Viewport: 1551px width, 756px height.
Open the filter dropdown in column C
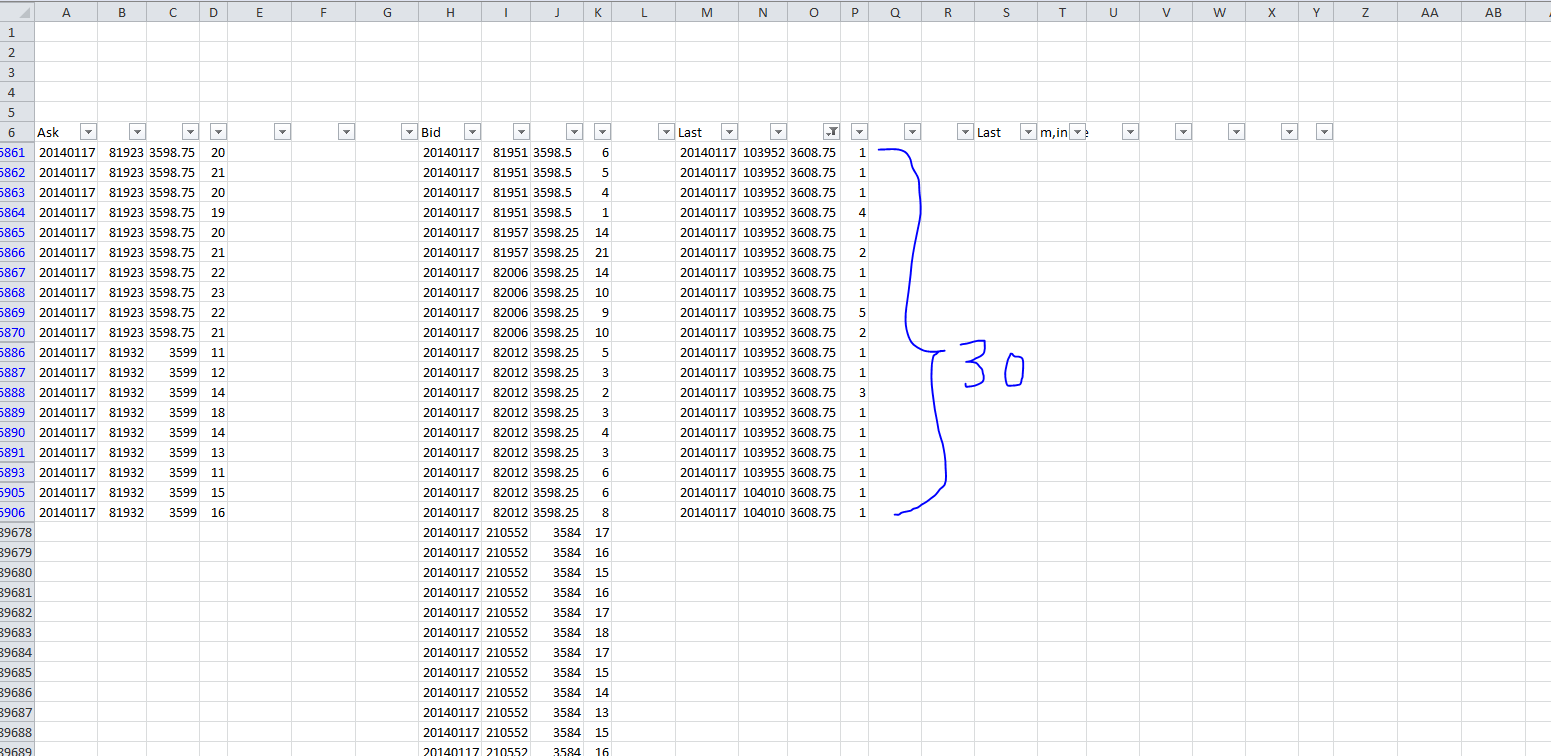tap(190, 132)
